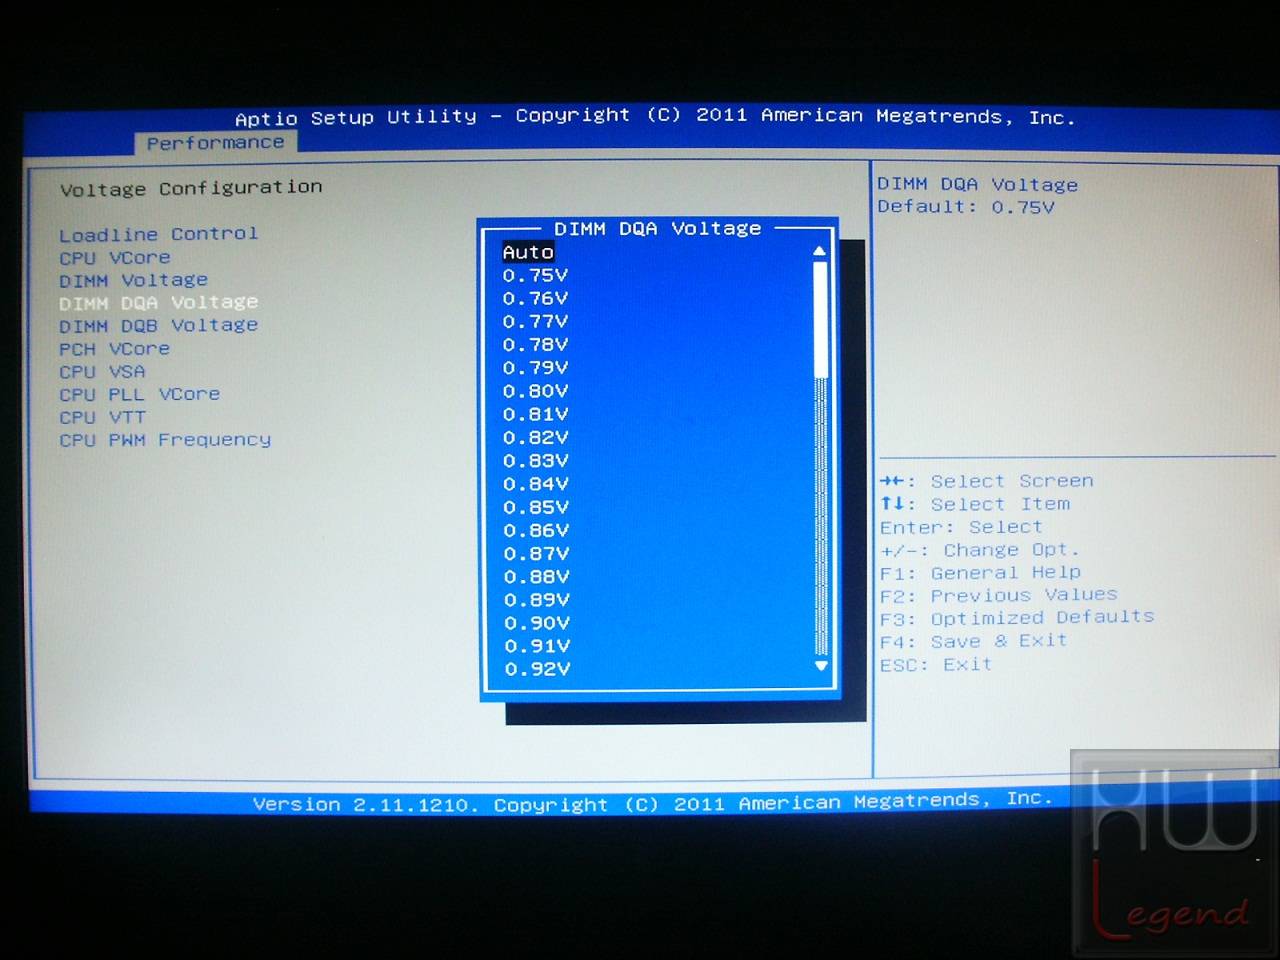This screenshot has width=1280, height=960.
Task: Choose Auto in DIMM DQA Voltage list
Action: click(x=528, y=252)
